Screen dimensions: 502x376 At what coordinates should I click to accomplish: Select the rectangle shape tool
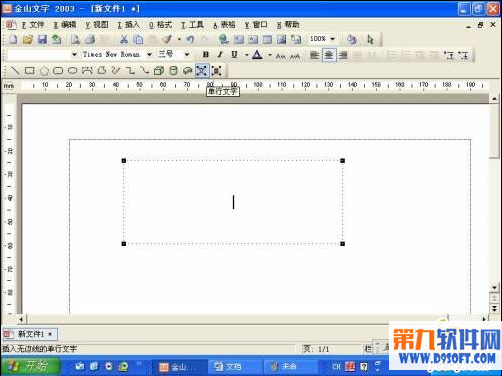coord(30,70)
